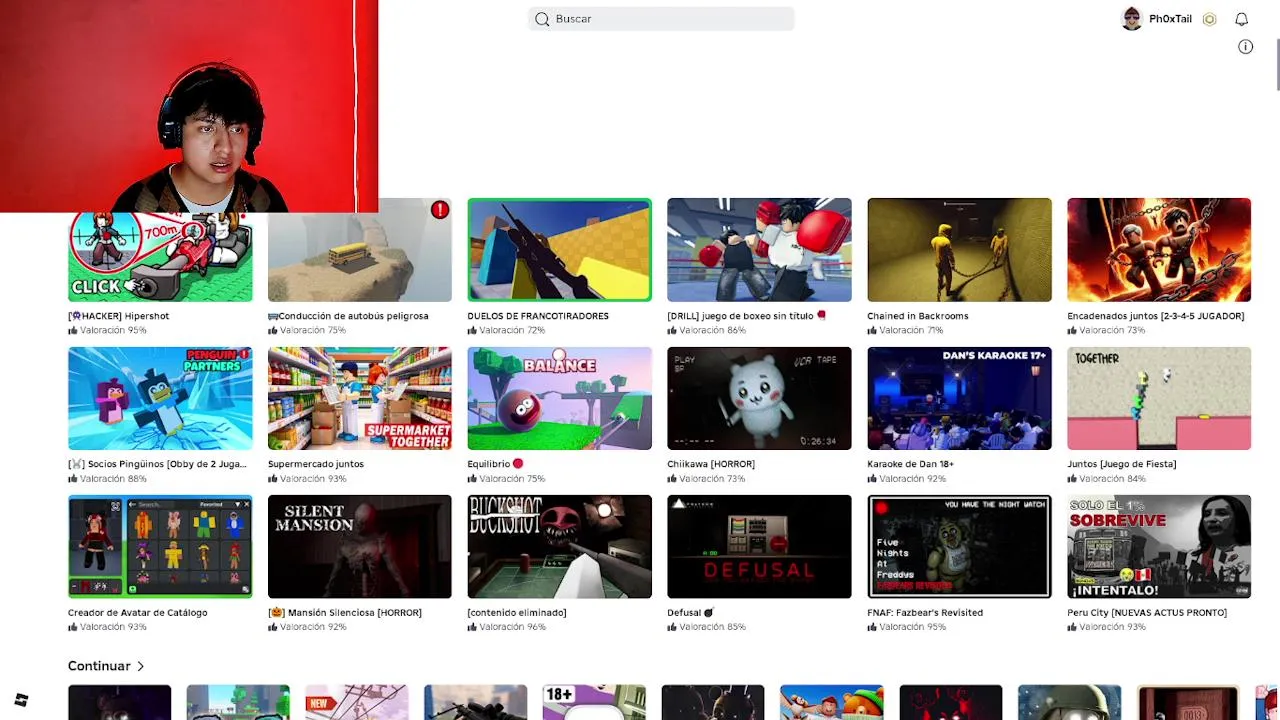Click rating text Valoración 96% under contenido eliminado

click(512, 627)
